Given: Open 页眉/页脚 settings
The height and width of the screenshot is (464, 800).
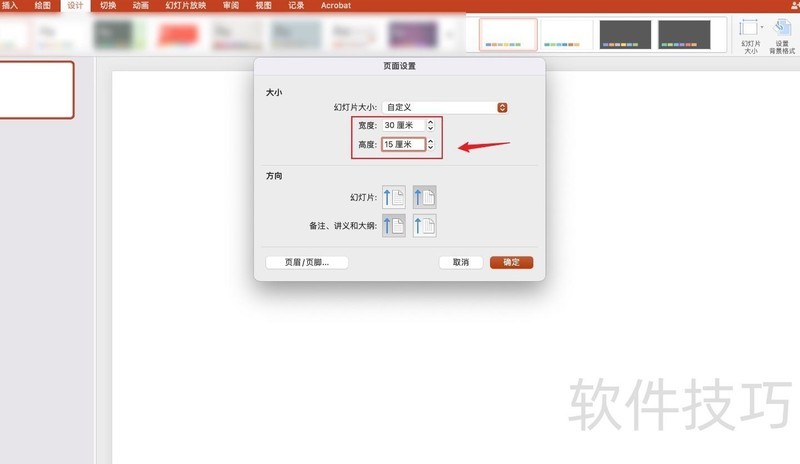Looking at the screenshot, I should coord(307,262).
